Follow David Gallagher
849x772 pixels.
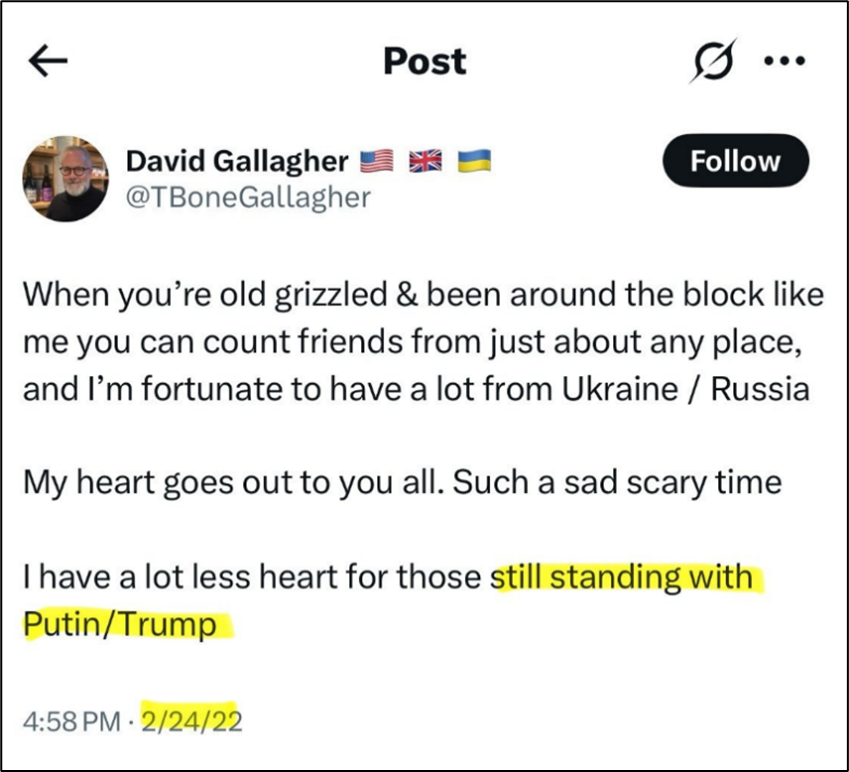click(x=735, y=162)
